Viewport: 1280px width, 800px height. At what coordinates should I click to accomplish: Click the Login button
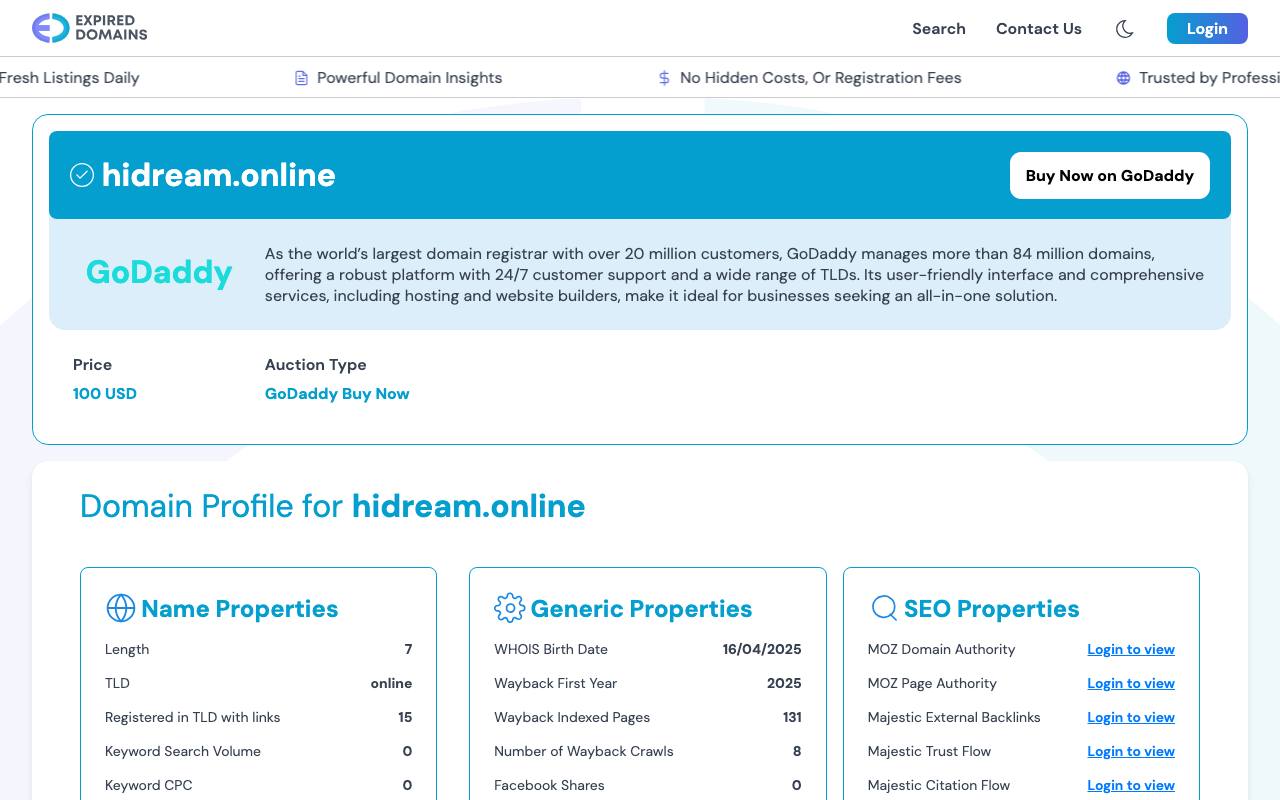1207,29
